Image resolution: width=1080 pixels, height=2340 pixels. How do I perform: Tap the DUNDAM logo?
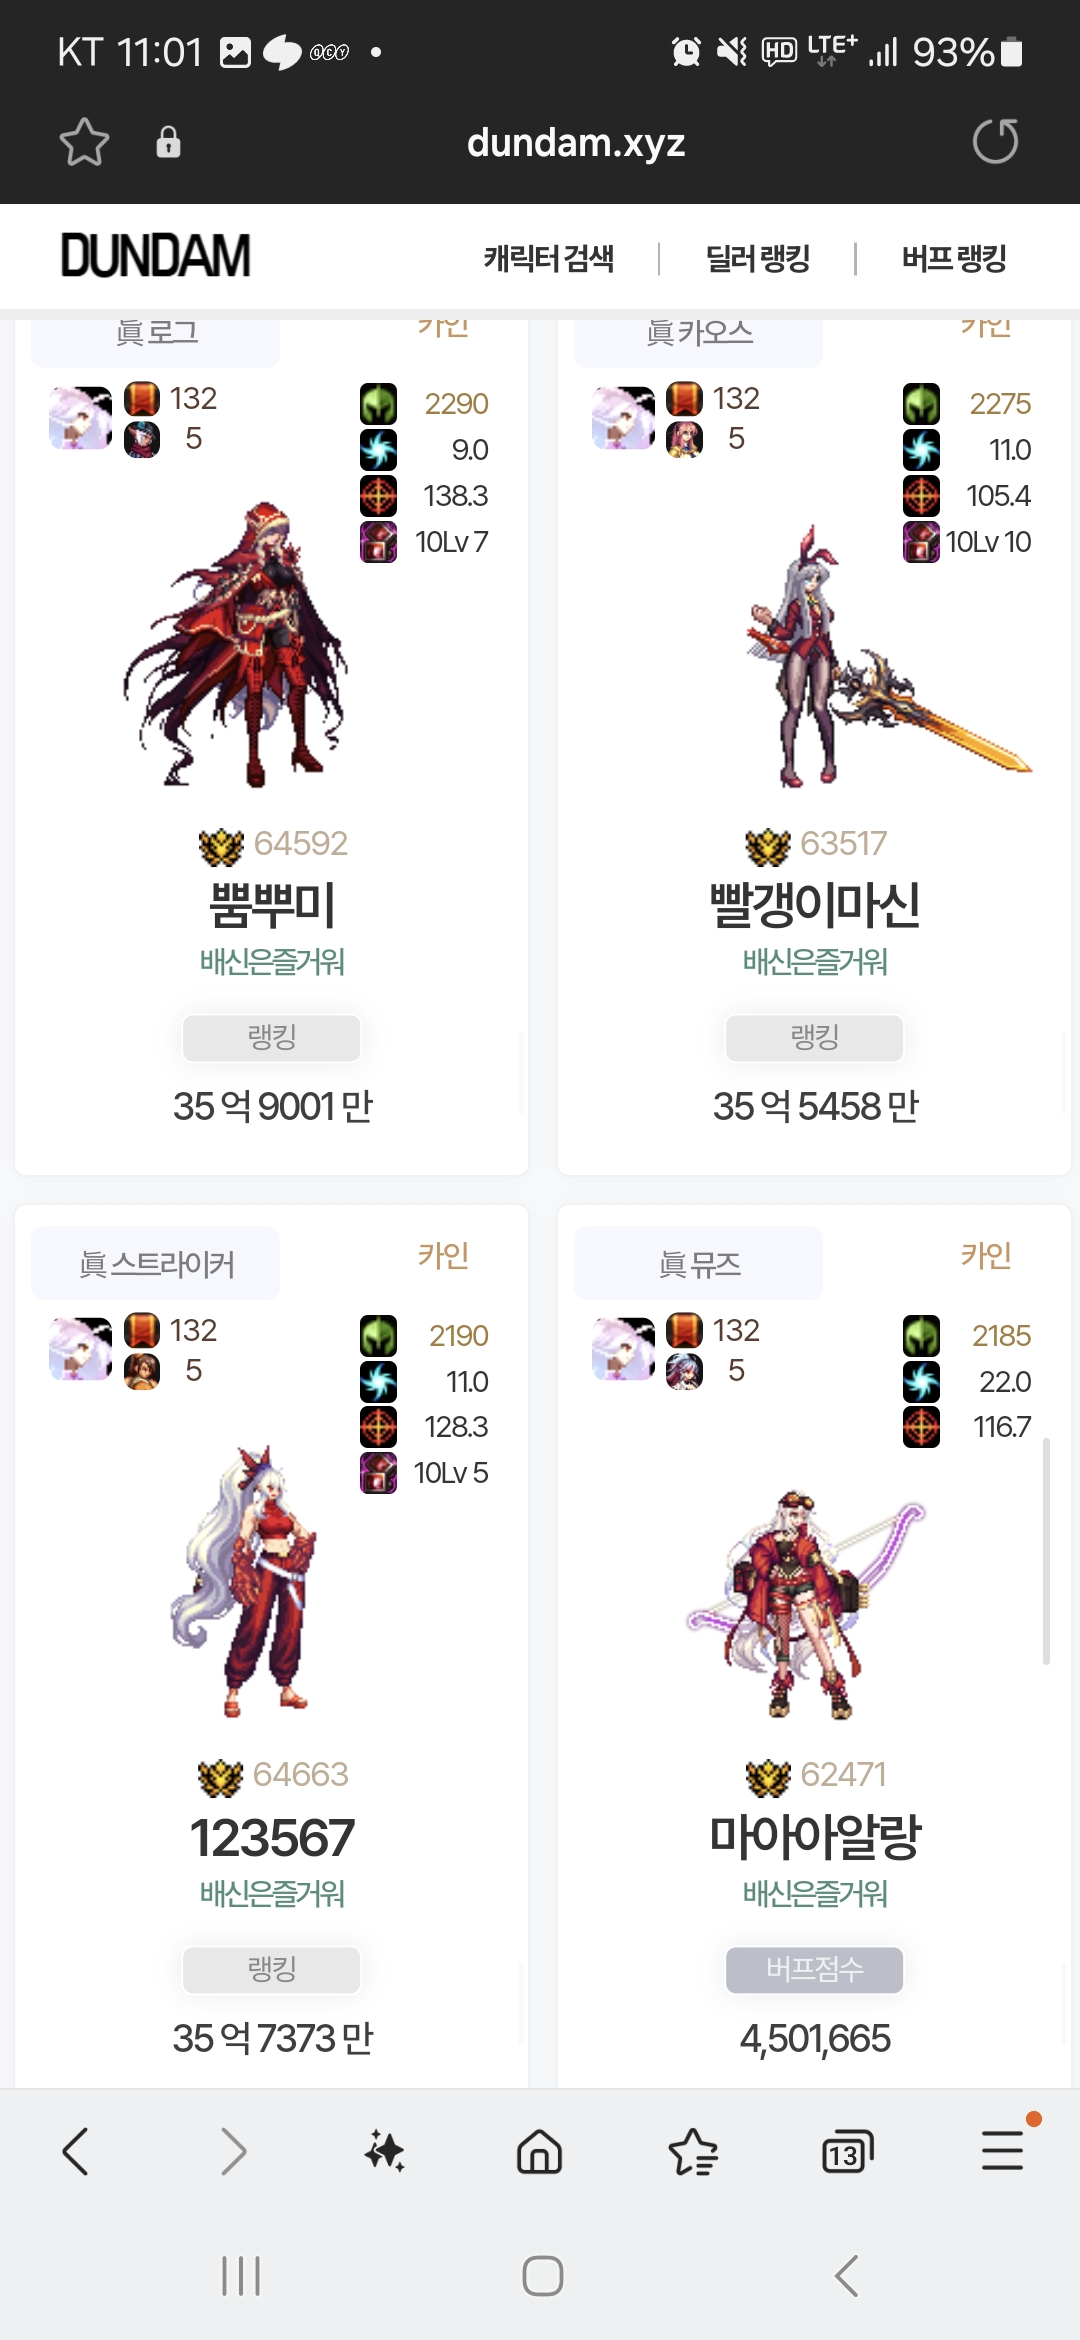155,256
